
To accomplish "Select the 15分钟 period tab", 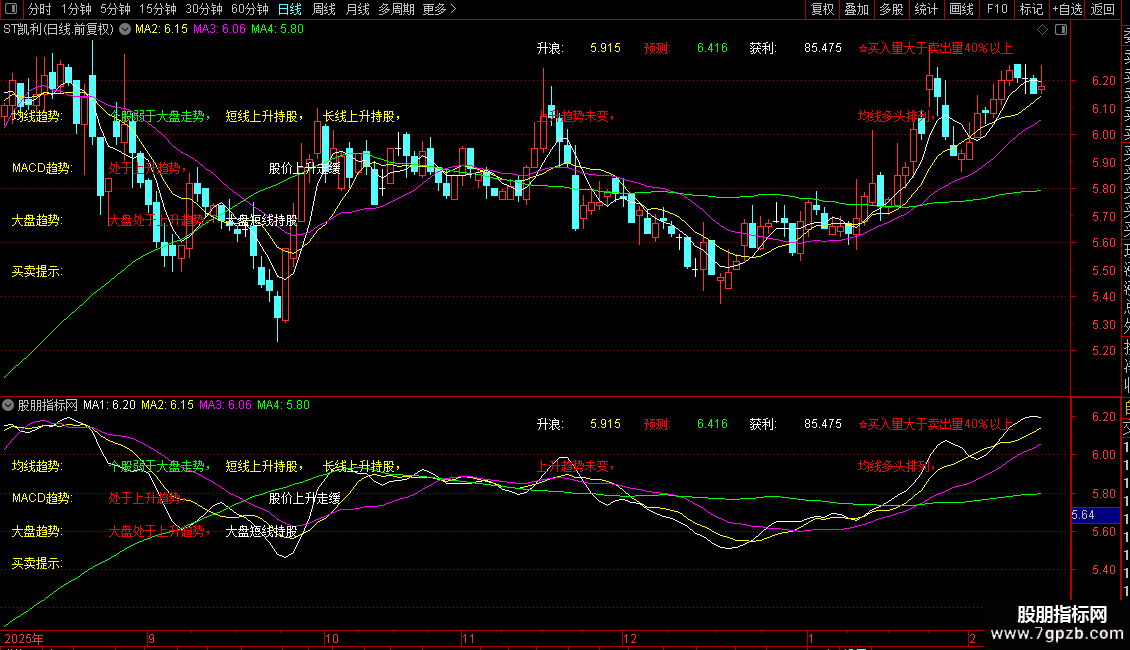I will point(158,9).
